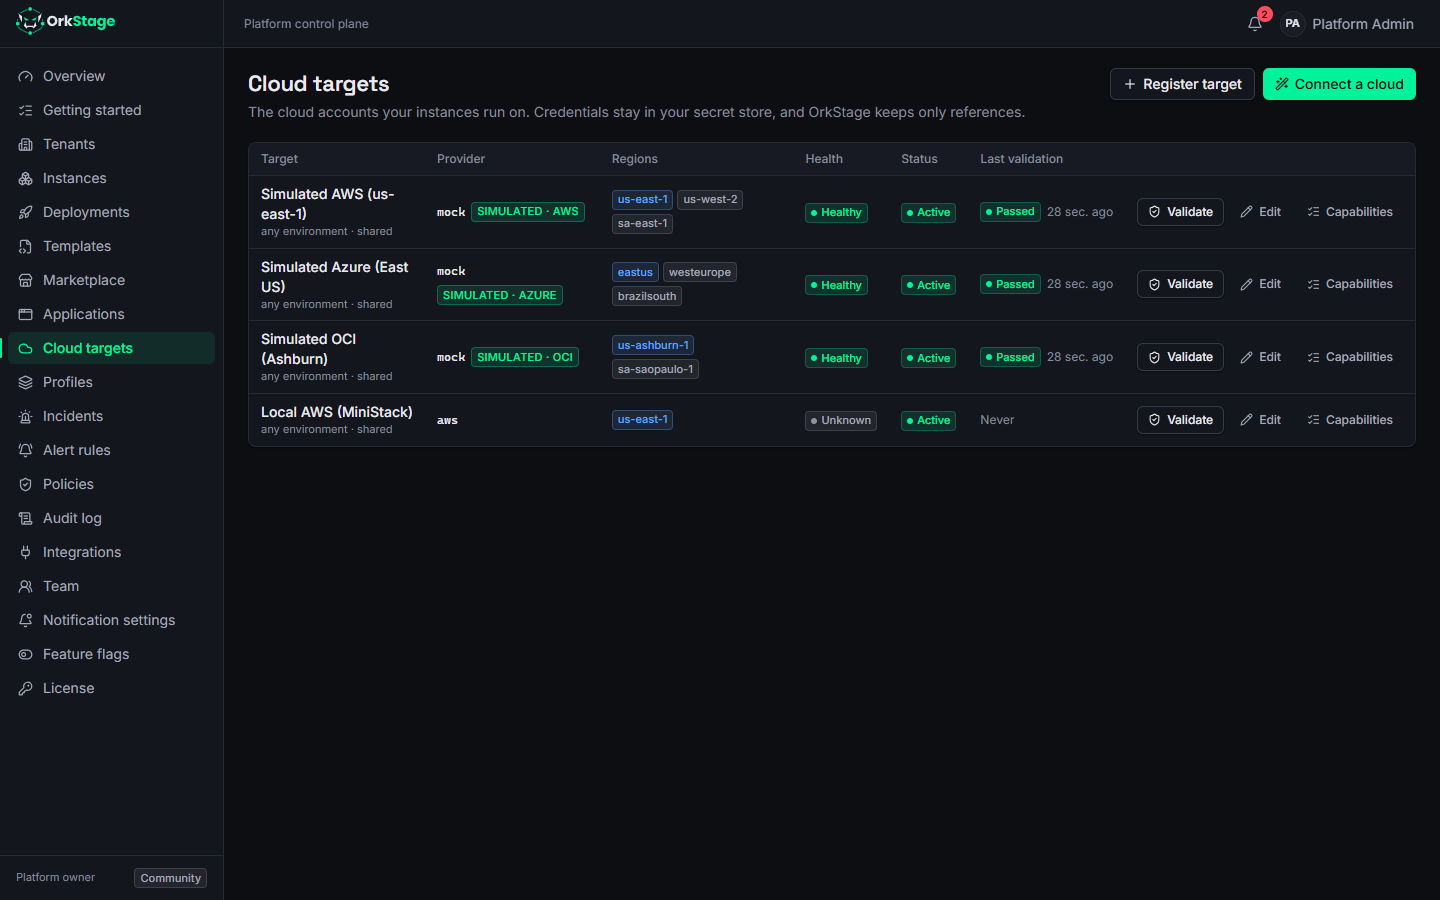Image resolution: width=1440 pixels, height=900 pixels.
Task: Click the SIMULATED · AZURE provider badge
Action: [500, 295]
